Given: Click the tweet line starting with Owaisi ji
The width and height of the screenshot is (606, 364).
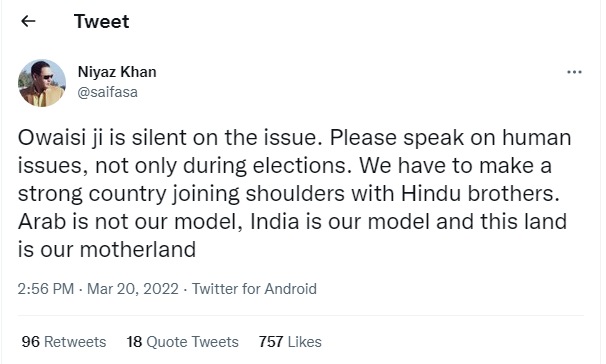Looking at the screenshot, I should tap(294, 138).
